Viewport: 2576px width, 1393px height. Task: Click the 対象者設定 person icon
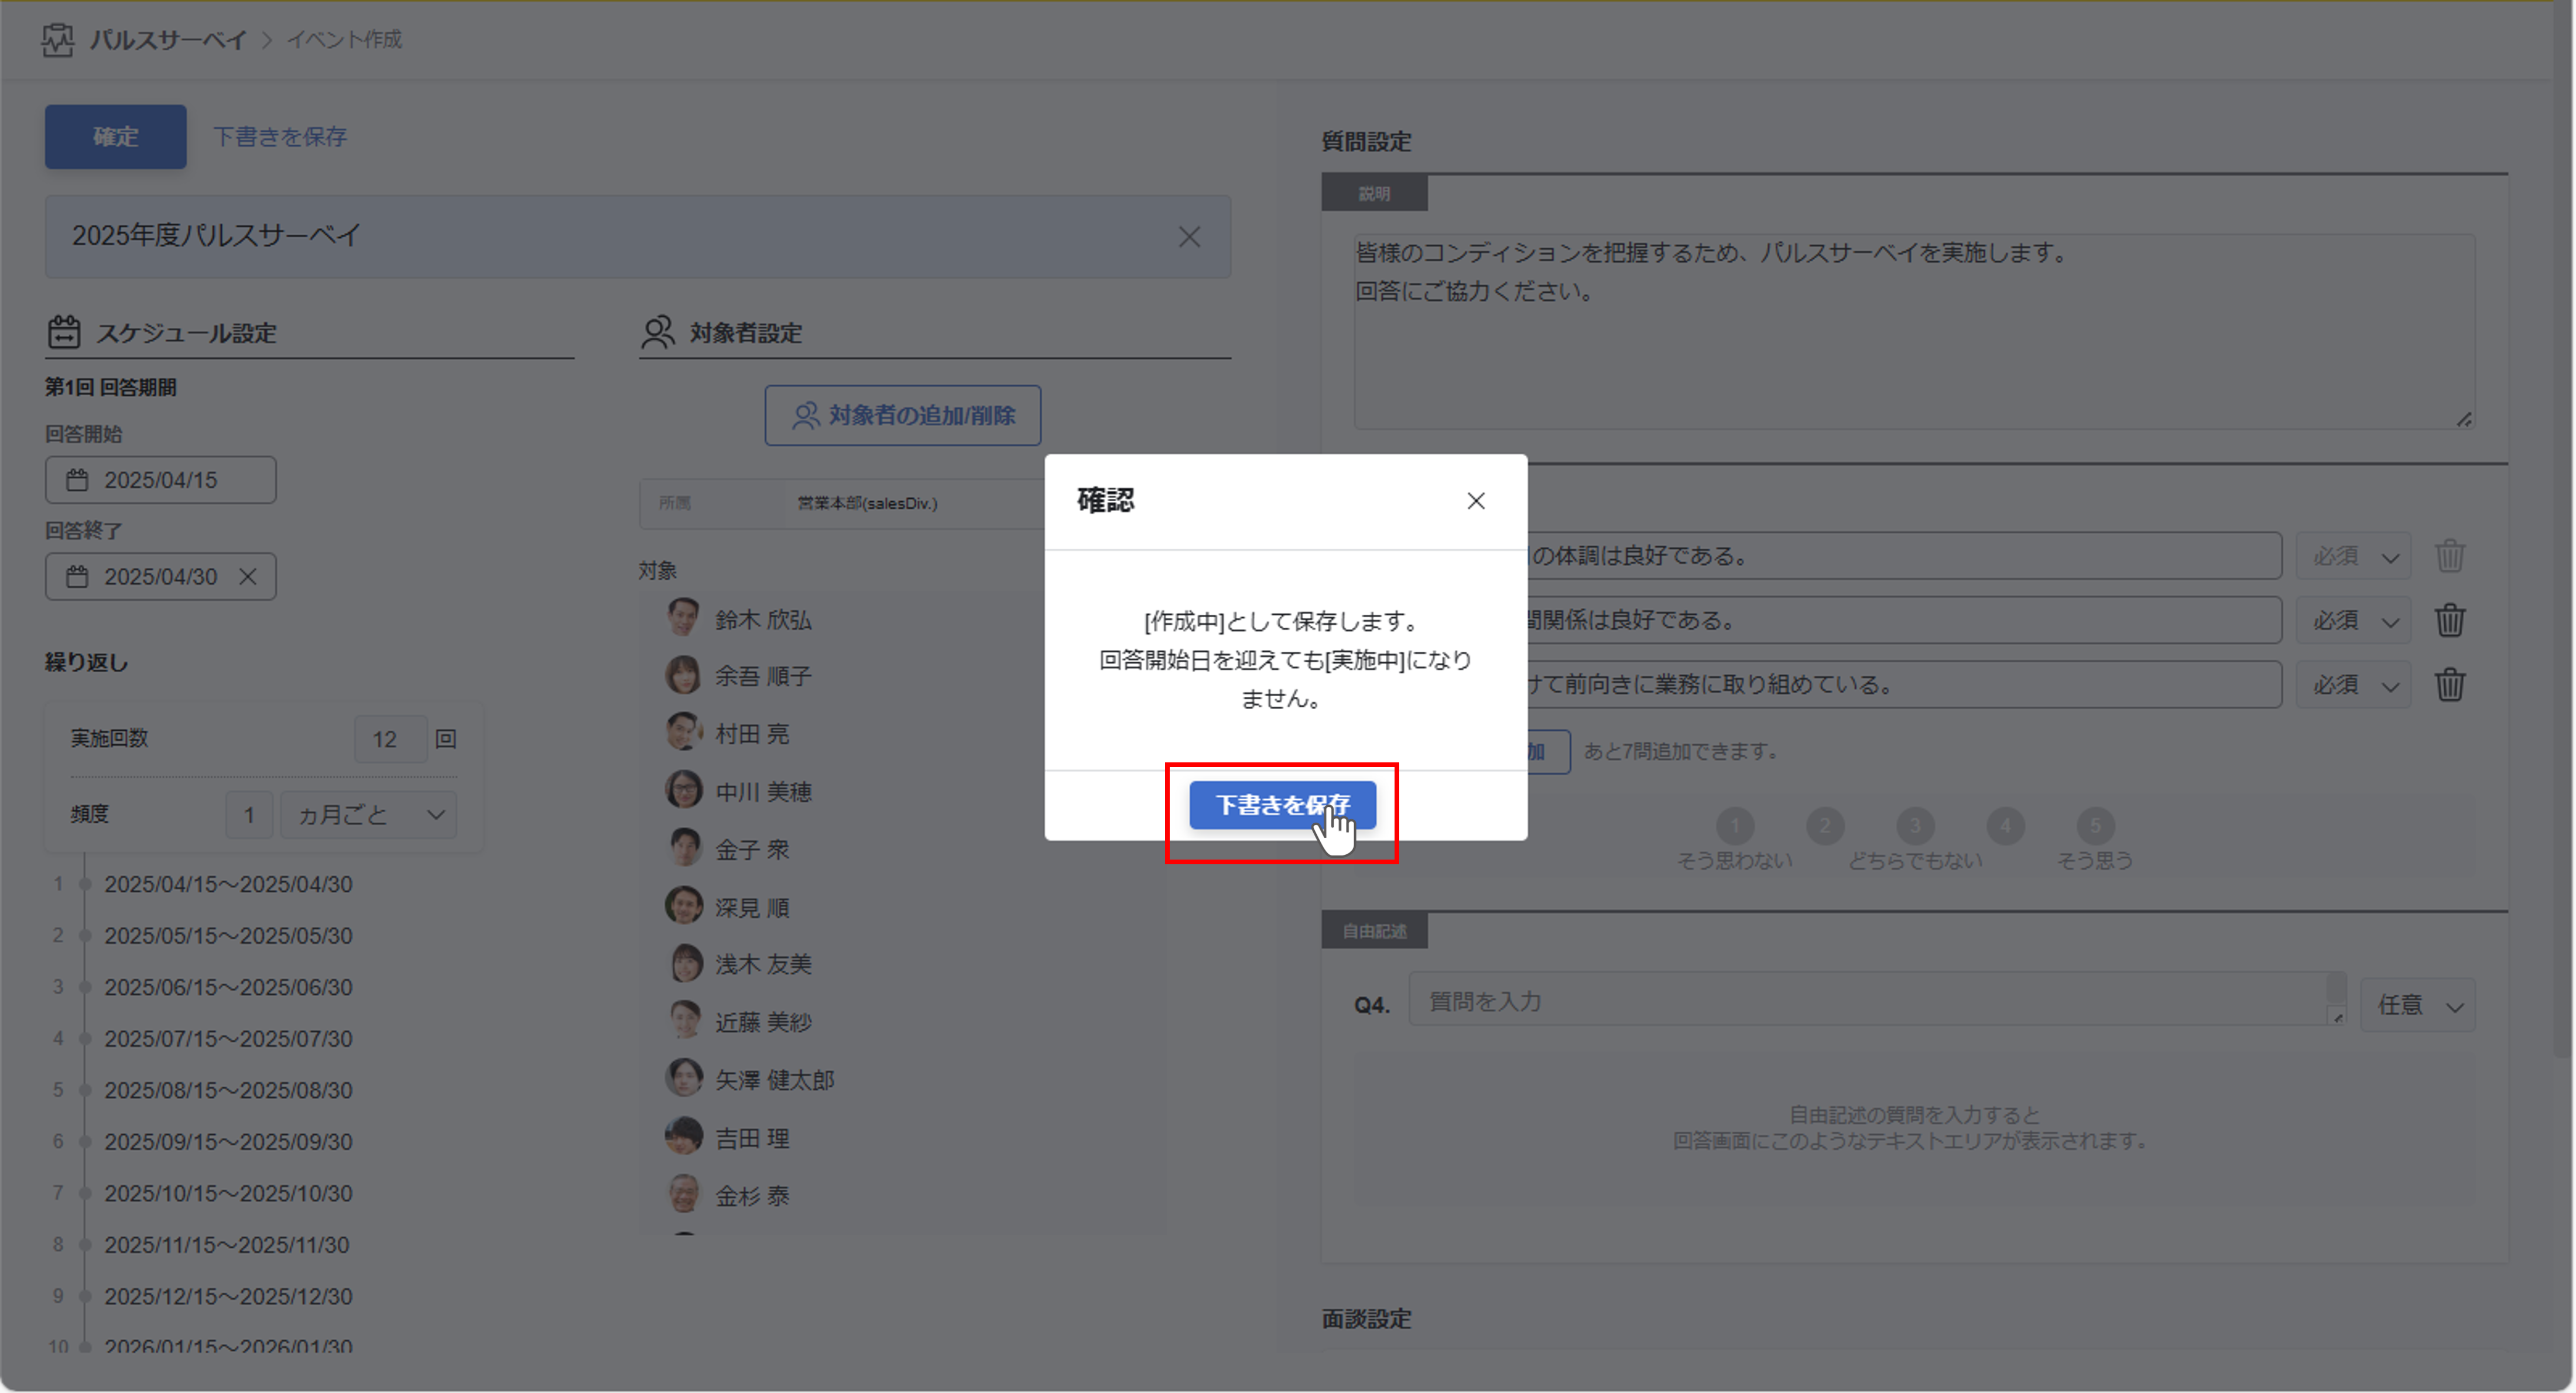tap(658, 332)
